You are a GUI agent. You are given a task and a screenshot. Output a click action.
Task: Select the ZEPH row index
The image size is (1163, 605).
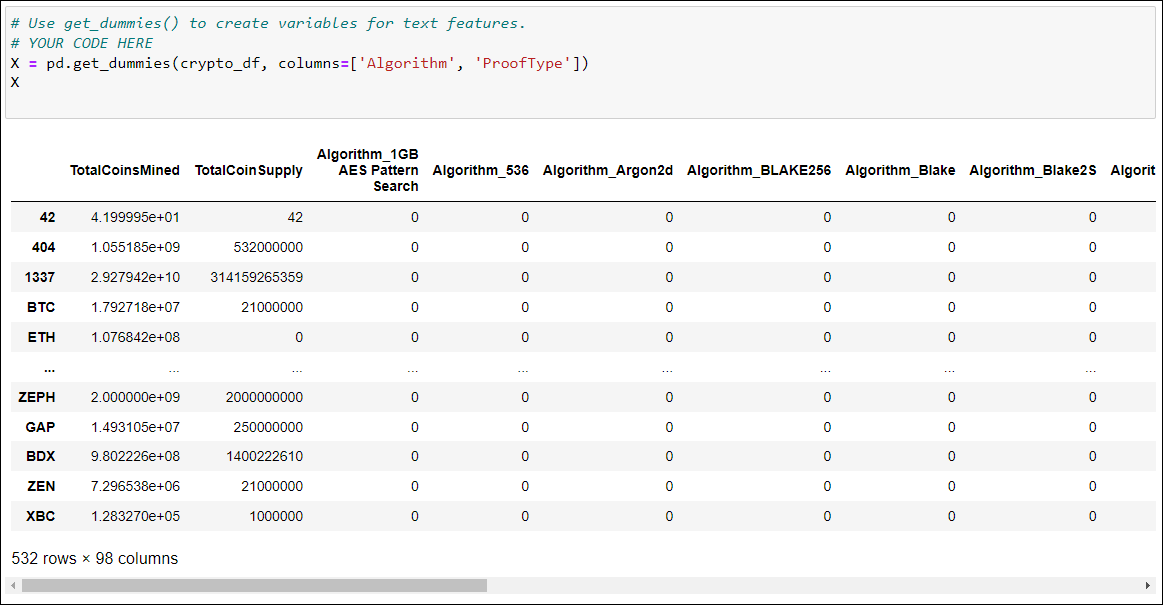coord(36,397)
